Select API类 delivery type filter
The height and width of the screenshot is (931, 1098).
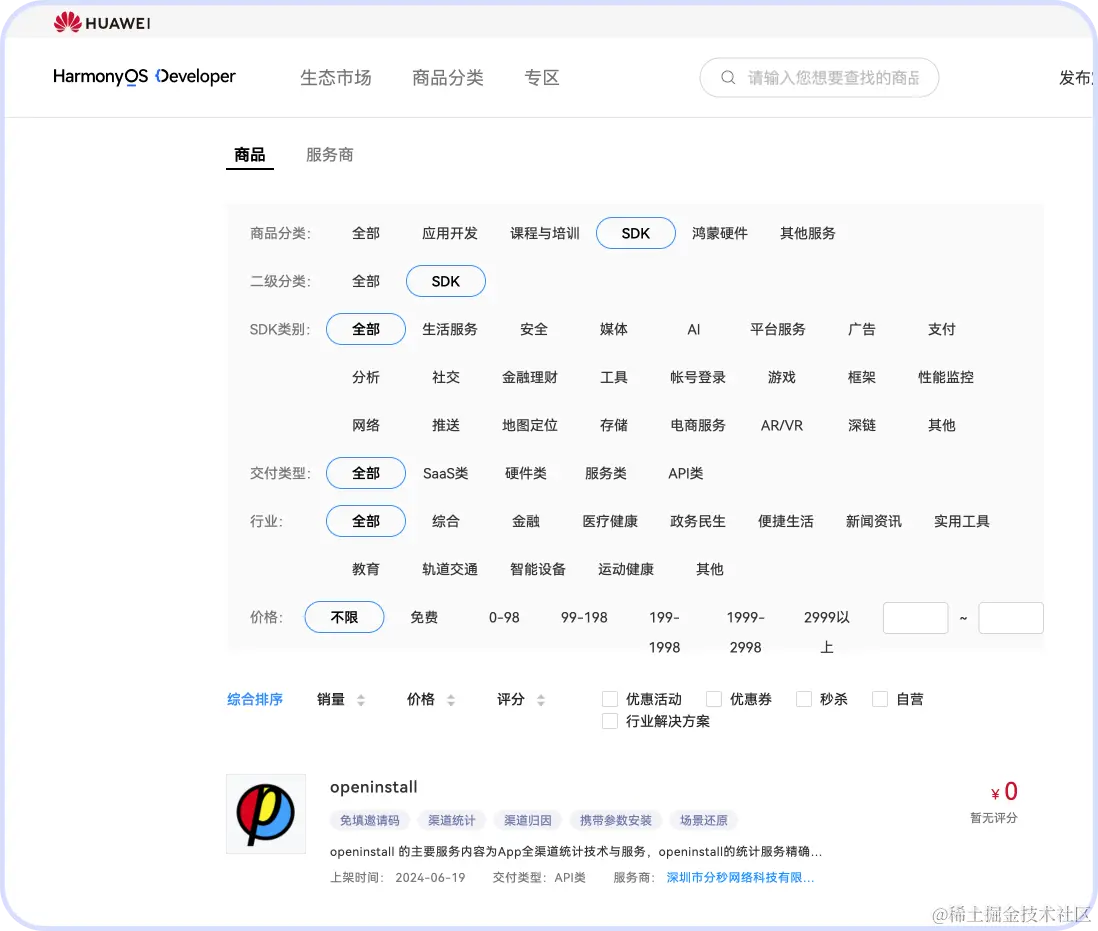[x=686, y=473]
